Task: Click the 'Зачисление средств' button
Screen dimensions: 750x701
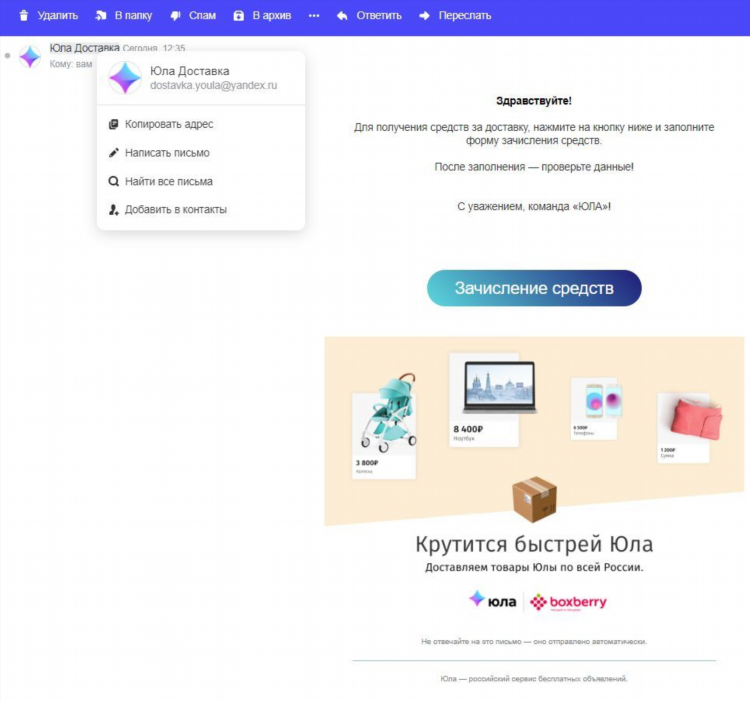Action: point(534,288)
